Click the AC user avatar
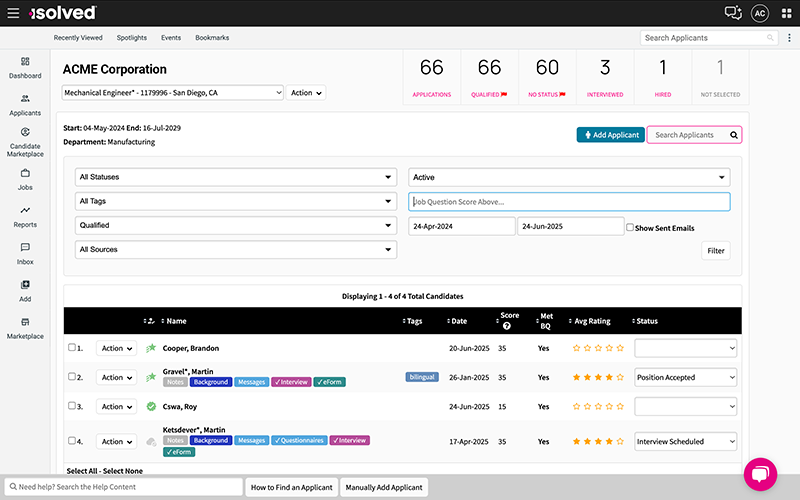Image resolution: width=800 pixels, height=500 pixels. 760,13
